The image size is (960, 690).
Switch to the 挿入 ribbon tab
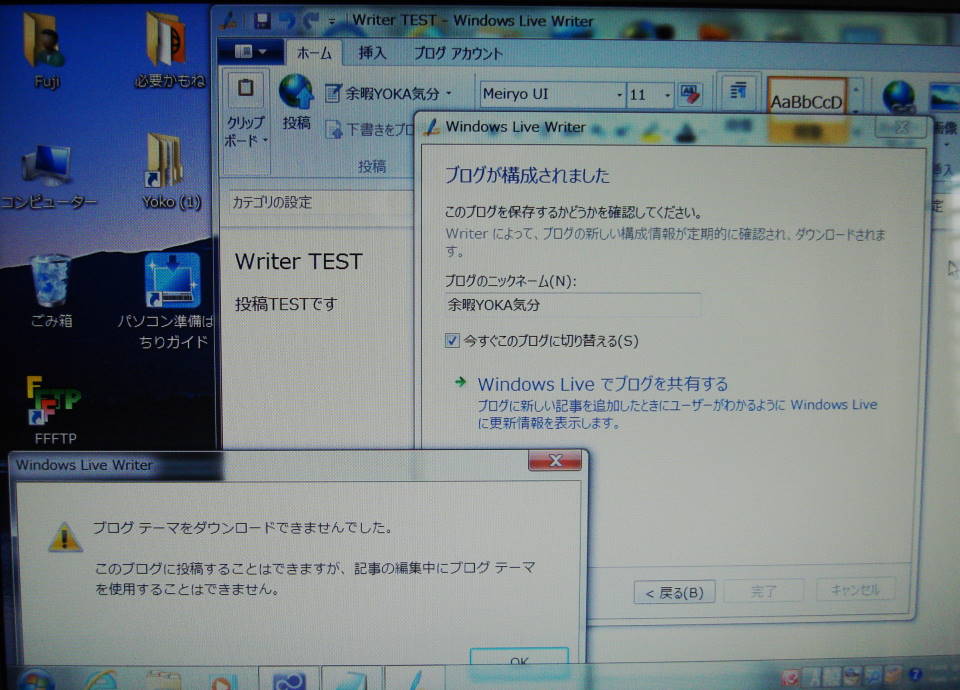click(372, 53)
